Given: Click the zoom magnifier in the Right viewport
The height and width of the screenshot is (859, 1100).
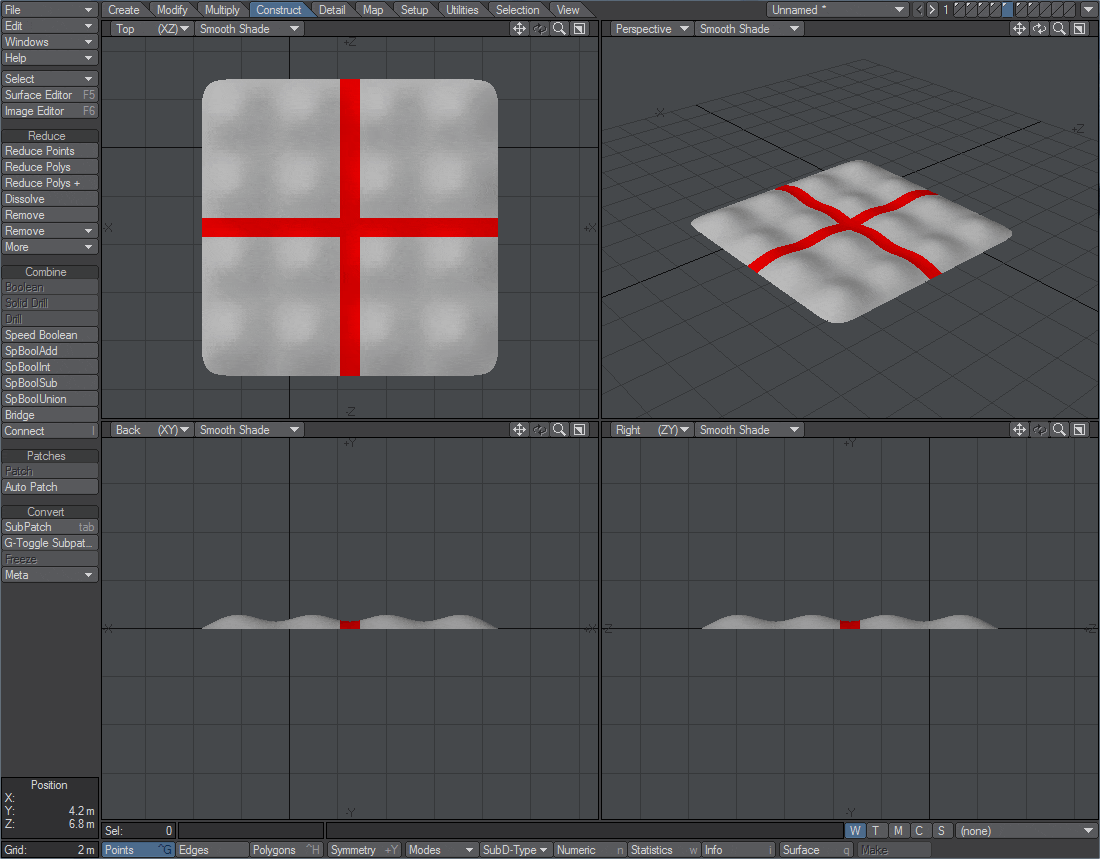Looking at the screenshot, I should pos(1059,430).
